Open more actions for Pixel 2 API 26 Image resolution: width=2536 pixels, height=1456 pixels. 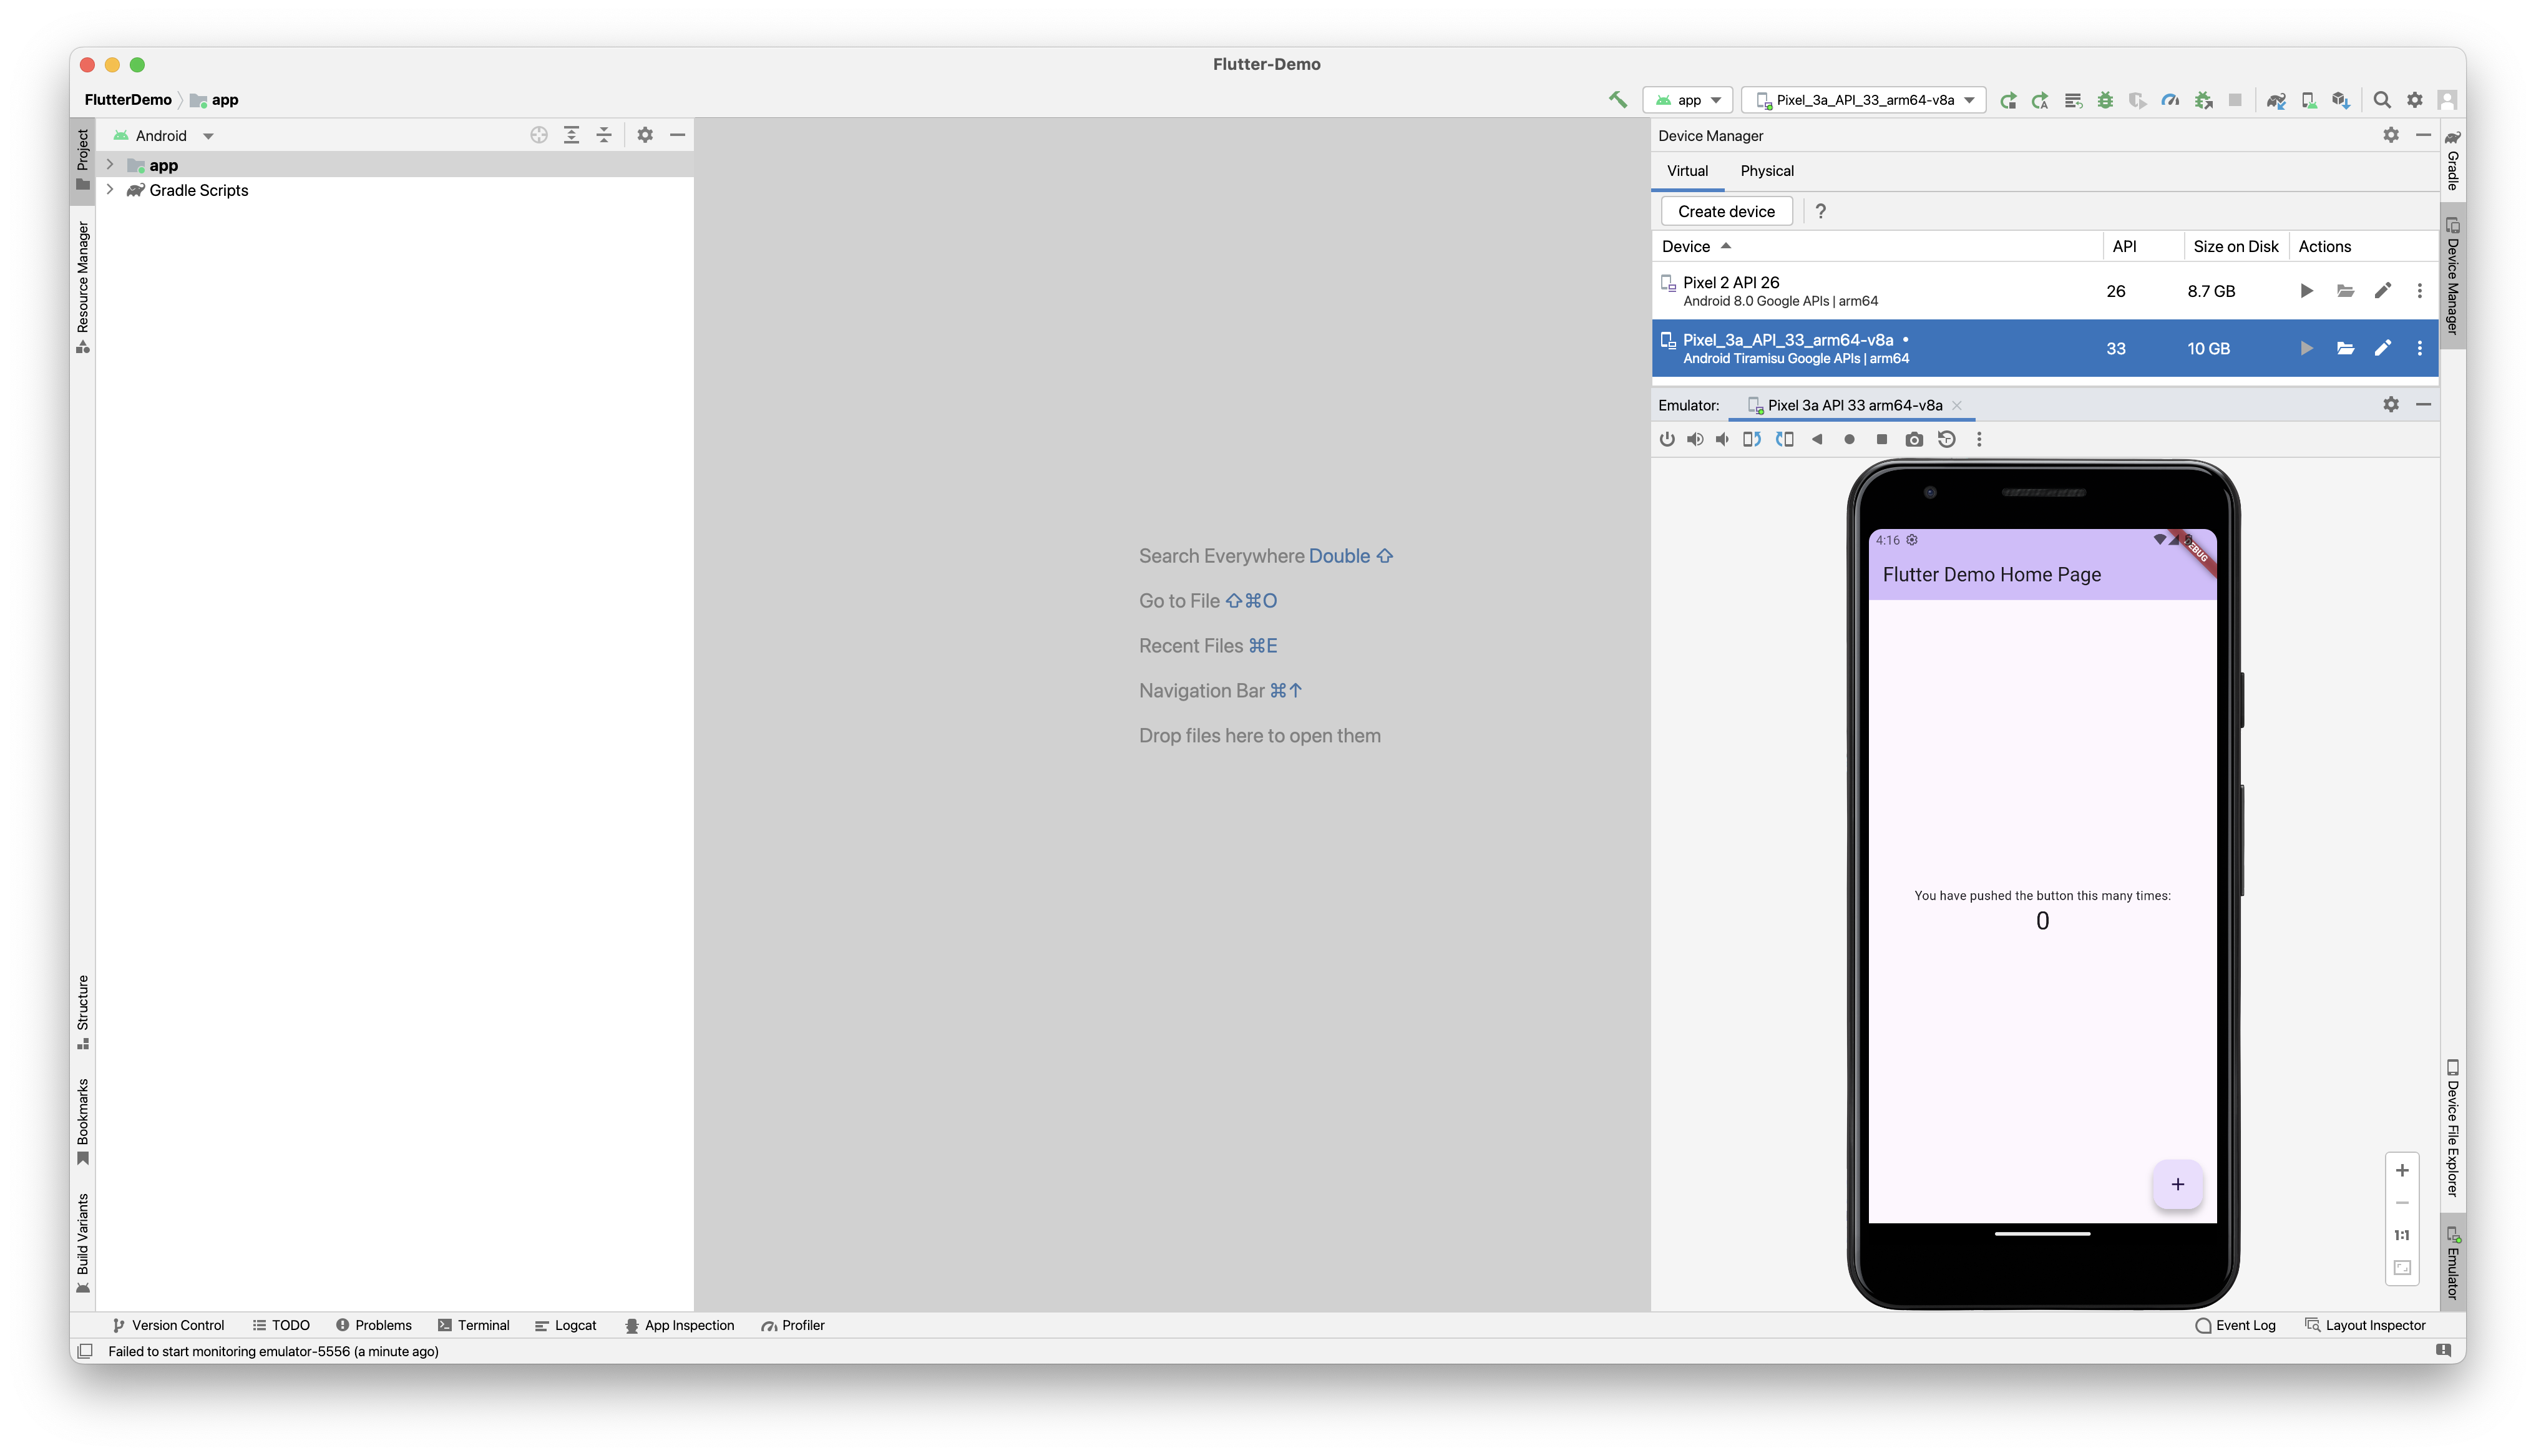pos(2420,291)
